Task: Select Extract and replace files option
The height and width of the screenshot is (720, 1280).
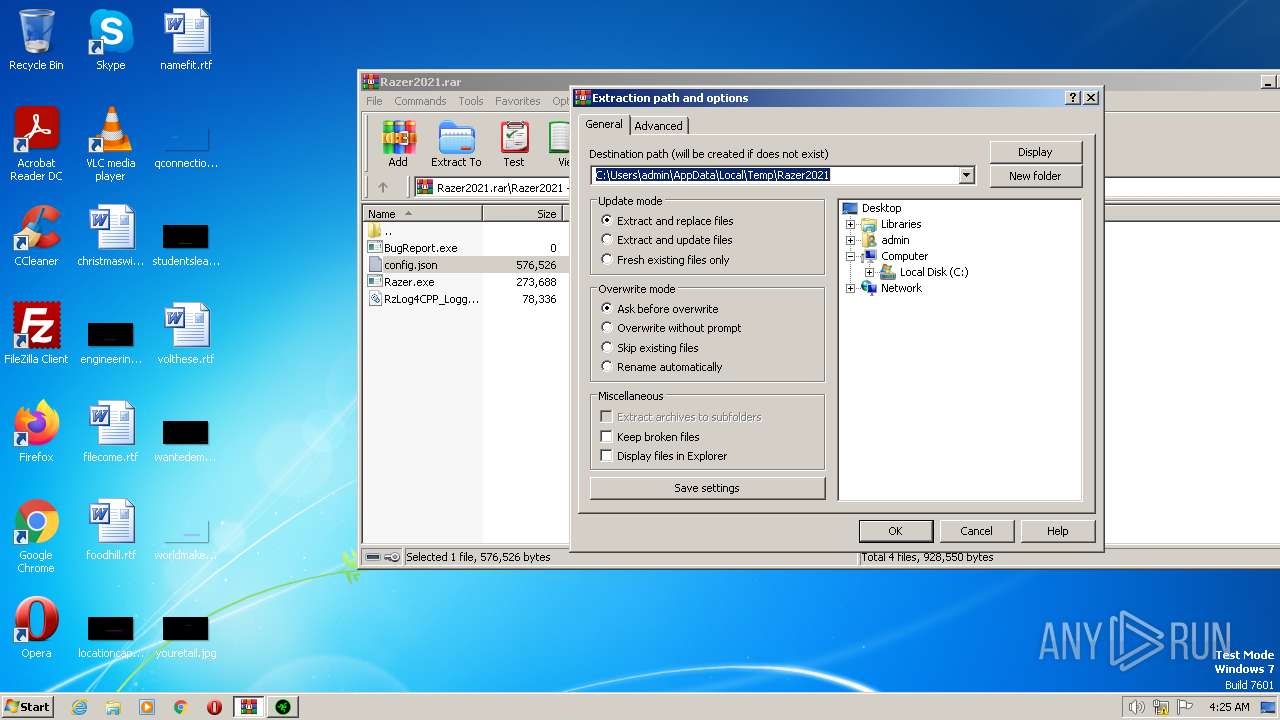Action: pyautogui.click(x=667, y=221)
